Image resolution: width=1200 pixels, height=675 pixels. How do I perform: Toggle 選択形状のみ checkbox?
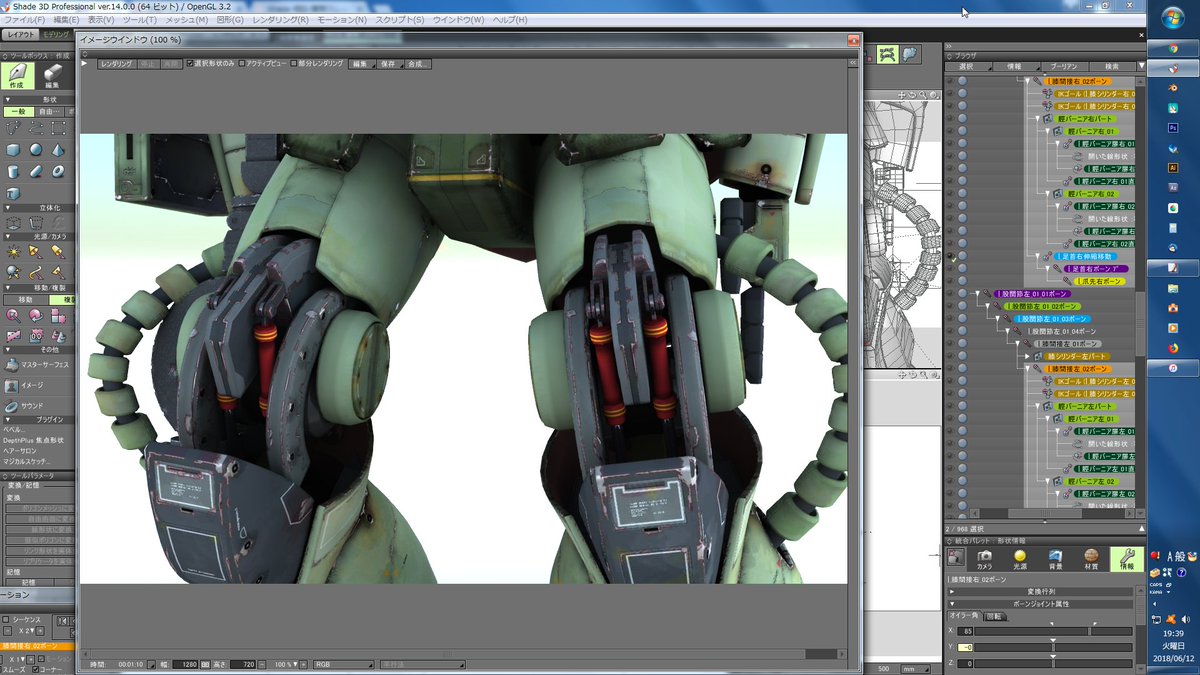pyautogui.click(x=190, y=63)
